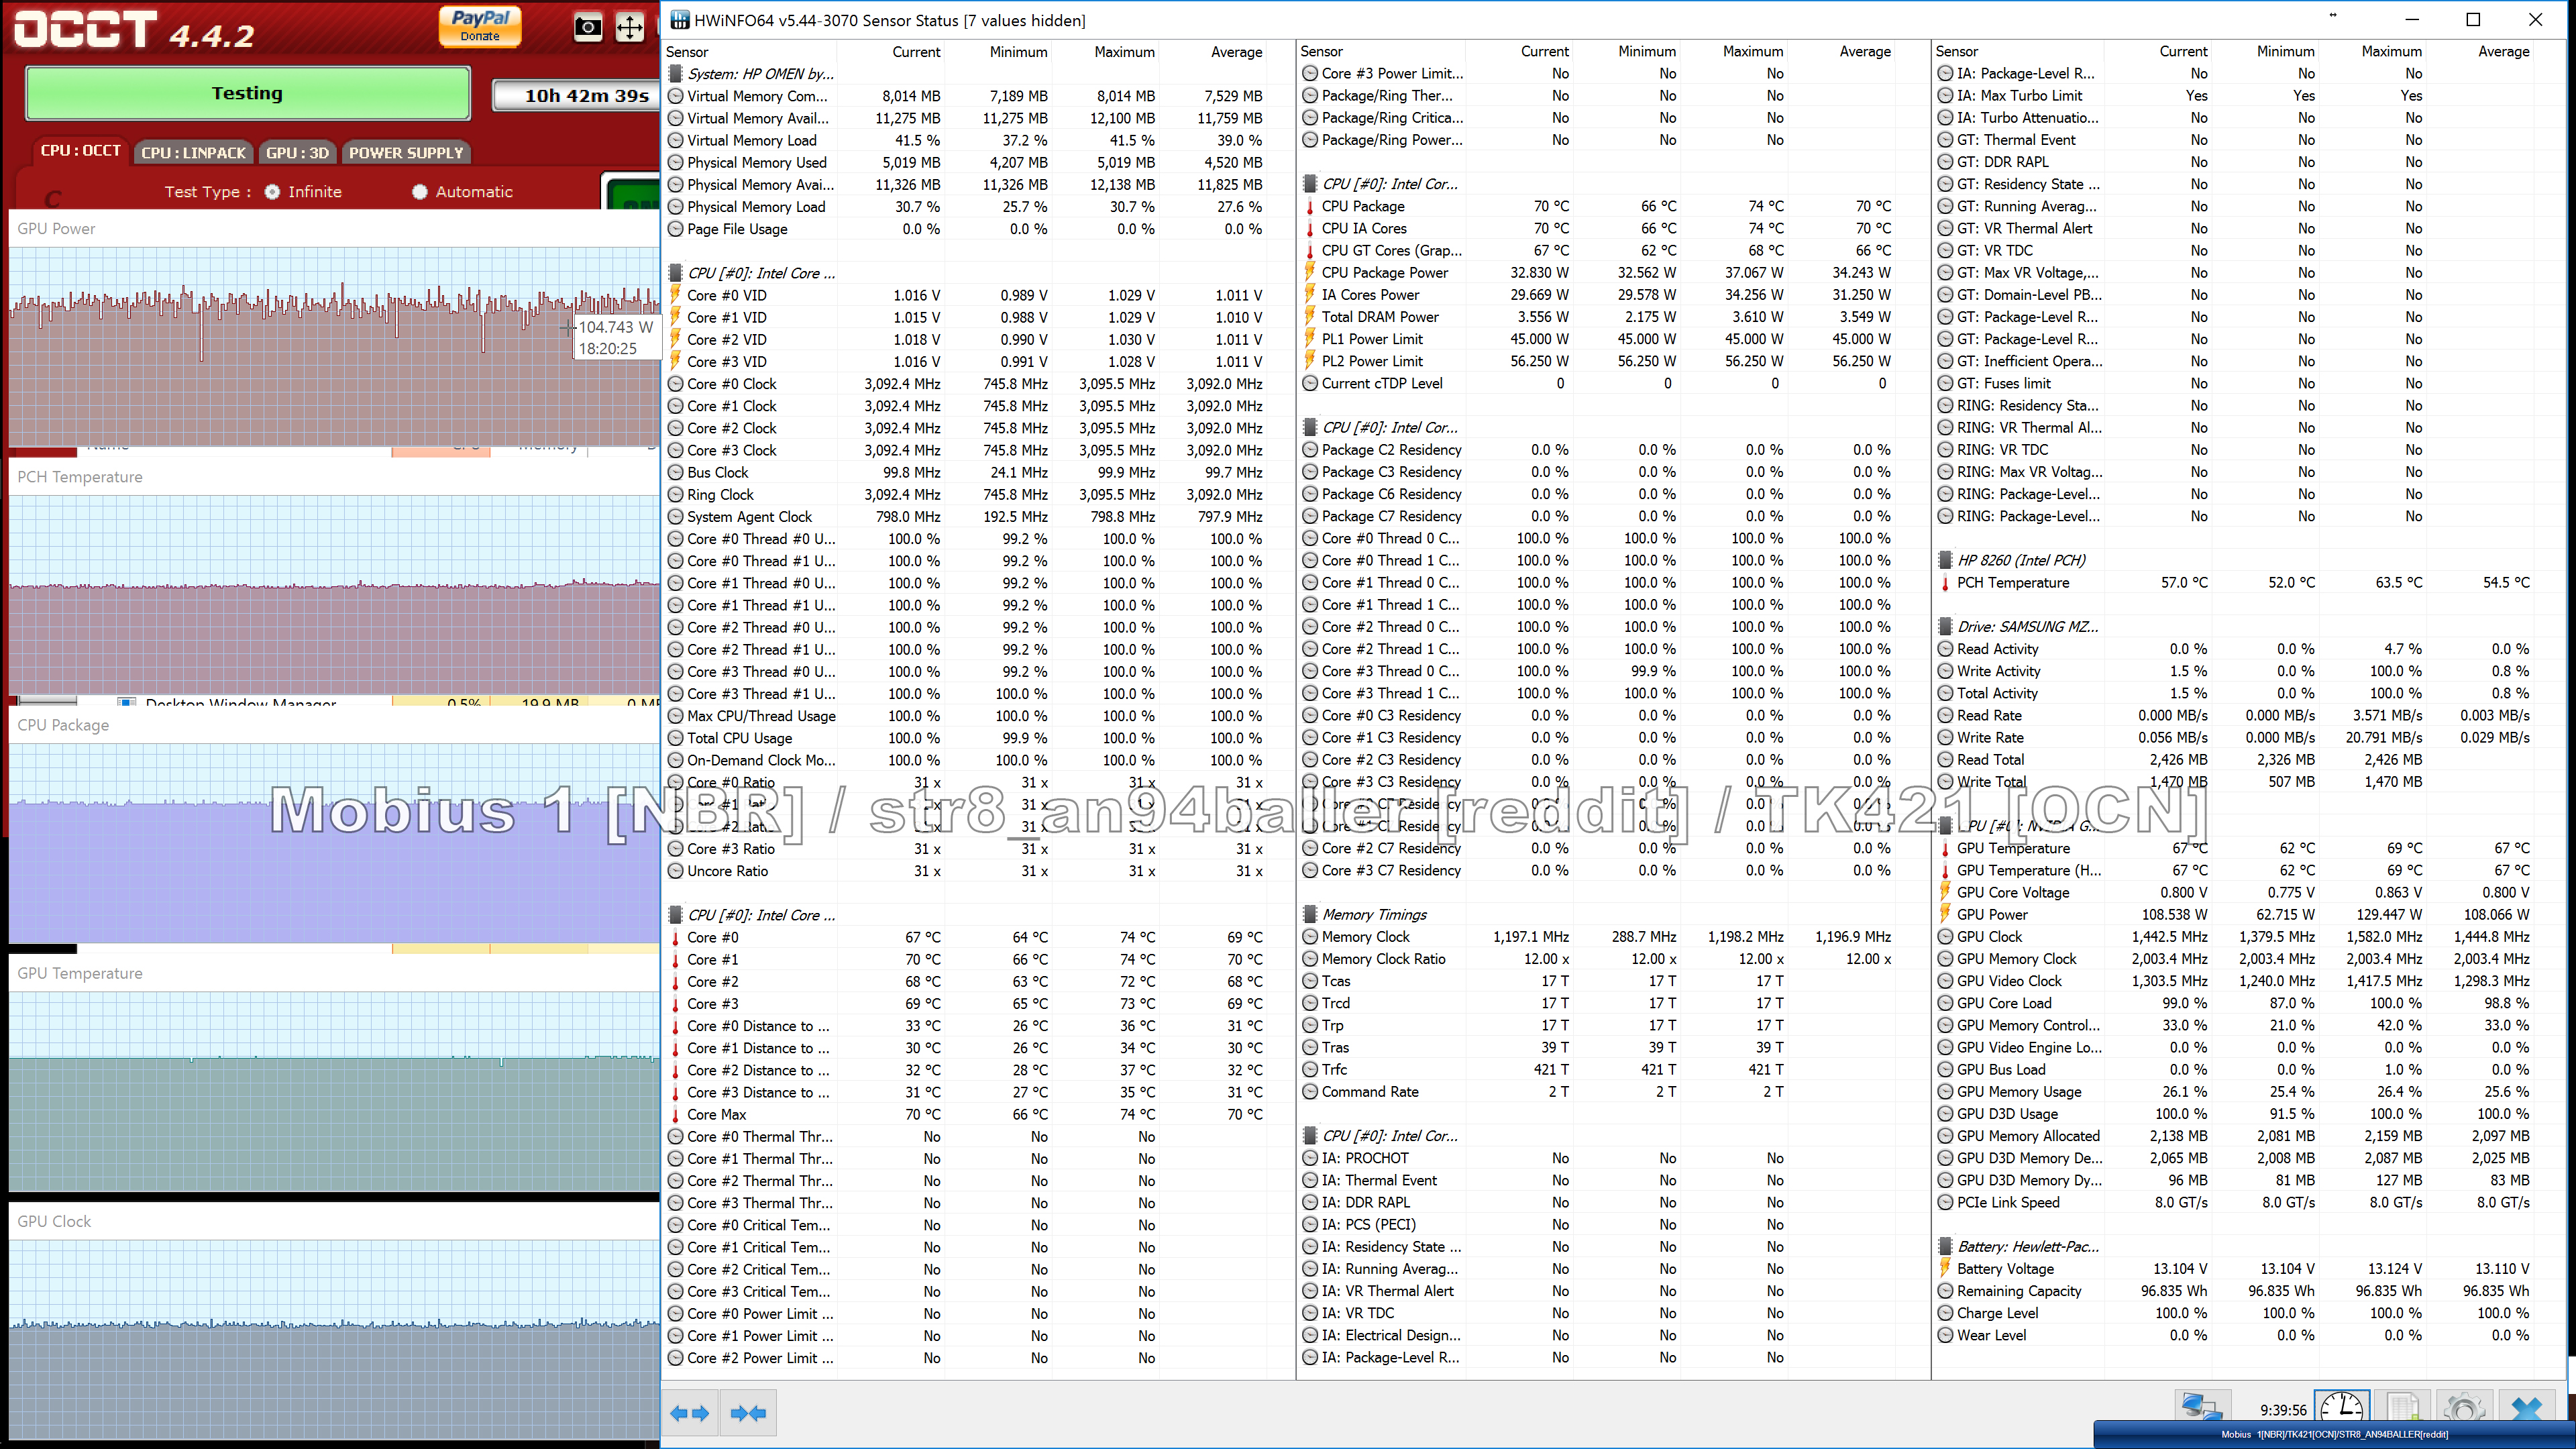The height and width of the screenshot is (1449, 2576).
Task: Click the thermometer icon beside CPU Package
Action: coord(1310,207)
